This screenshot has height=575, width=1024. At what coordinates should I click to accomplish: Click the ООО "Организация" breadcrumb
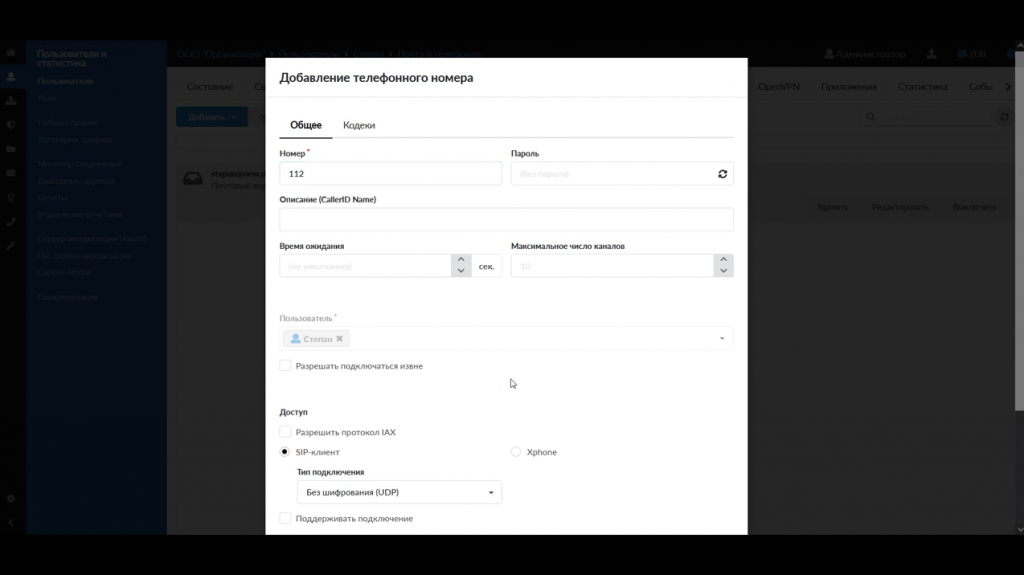click(x=220, y=54)
